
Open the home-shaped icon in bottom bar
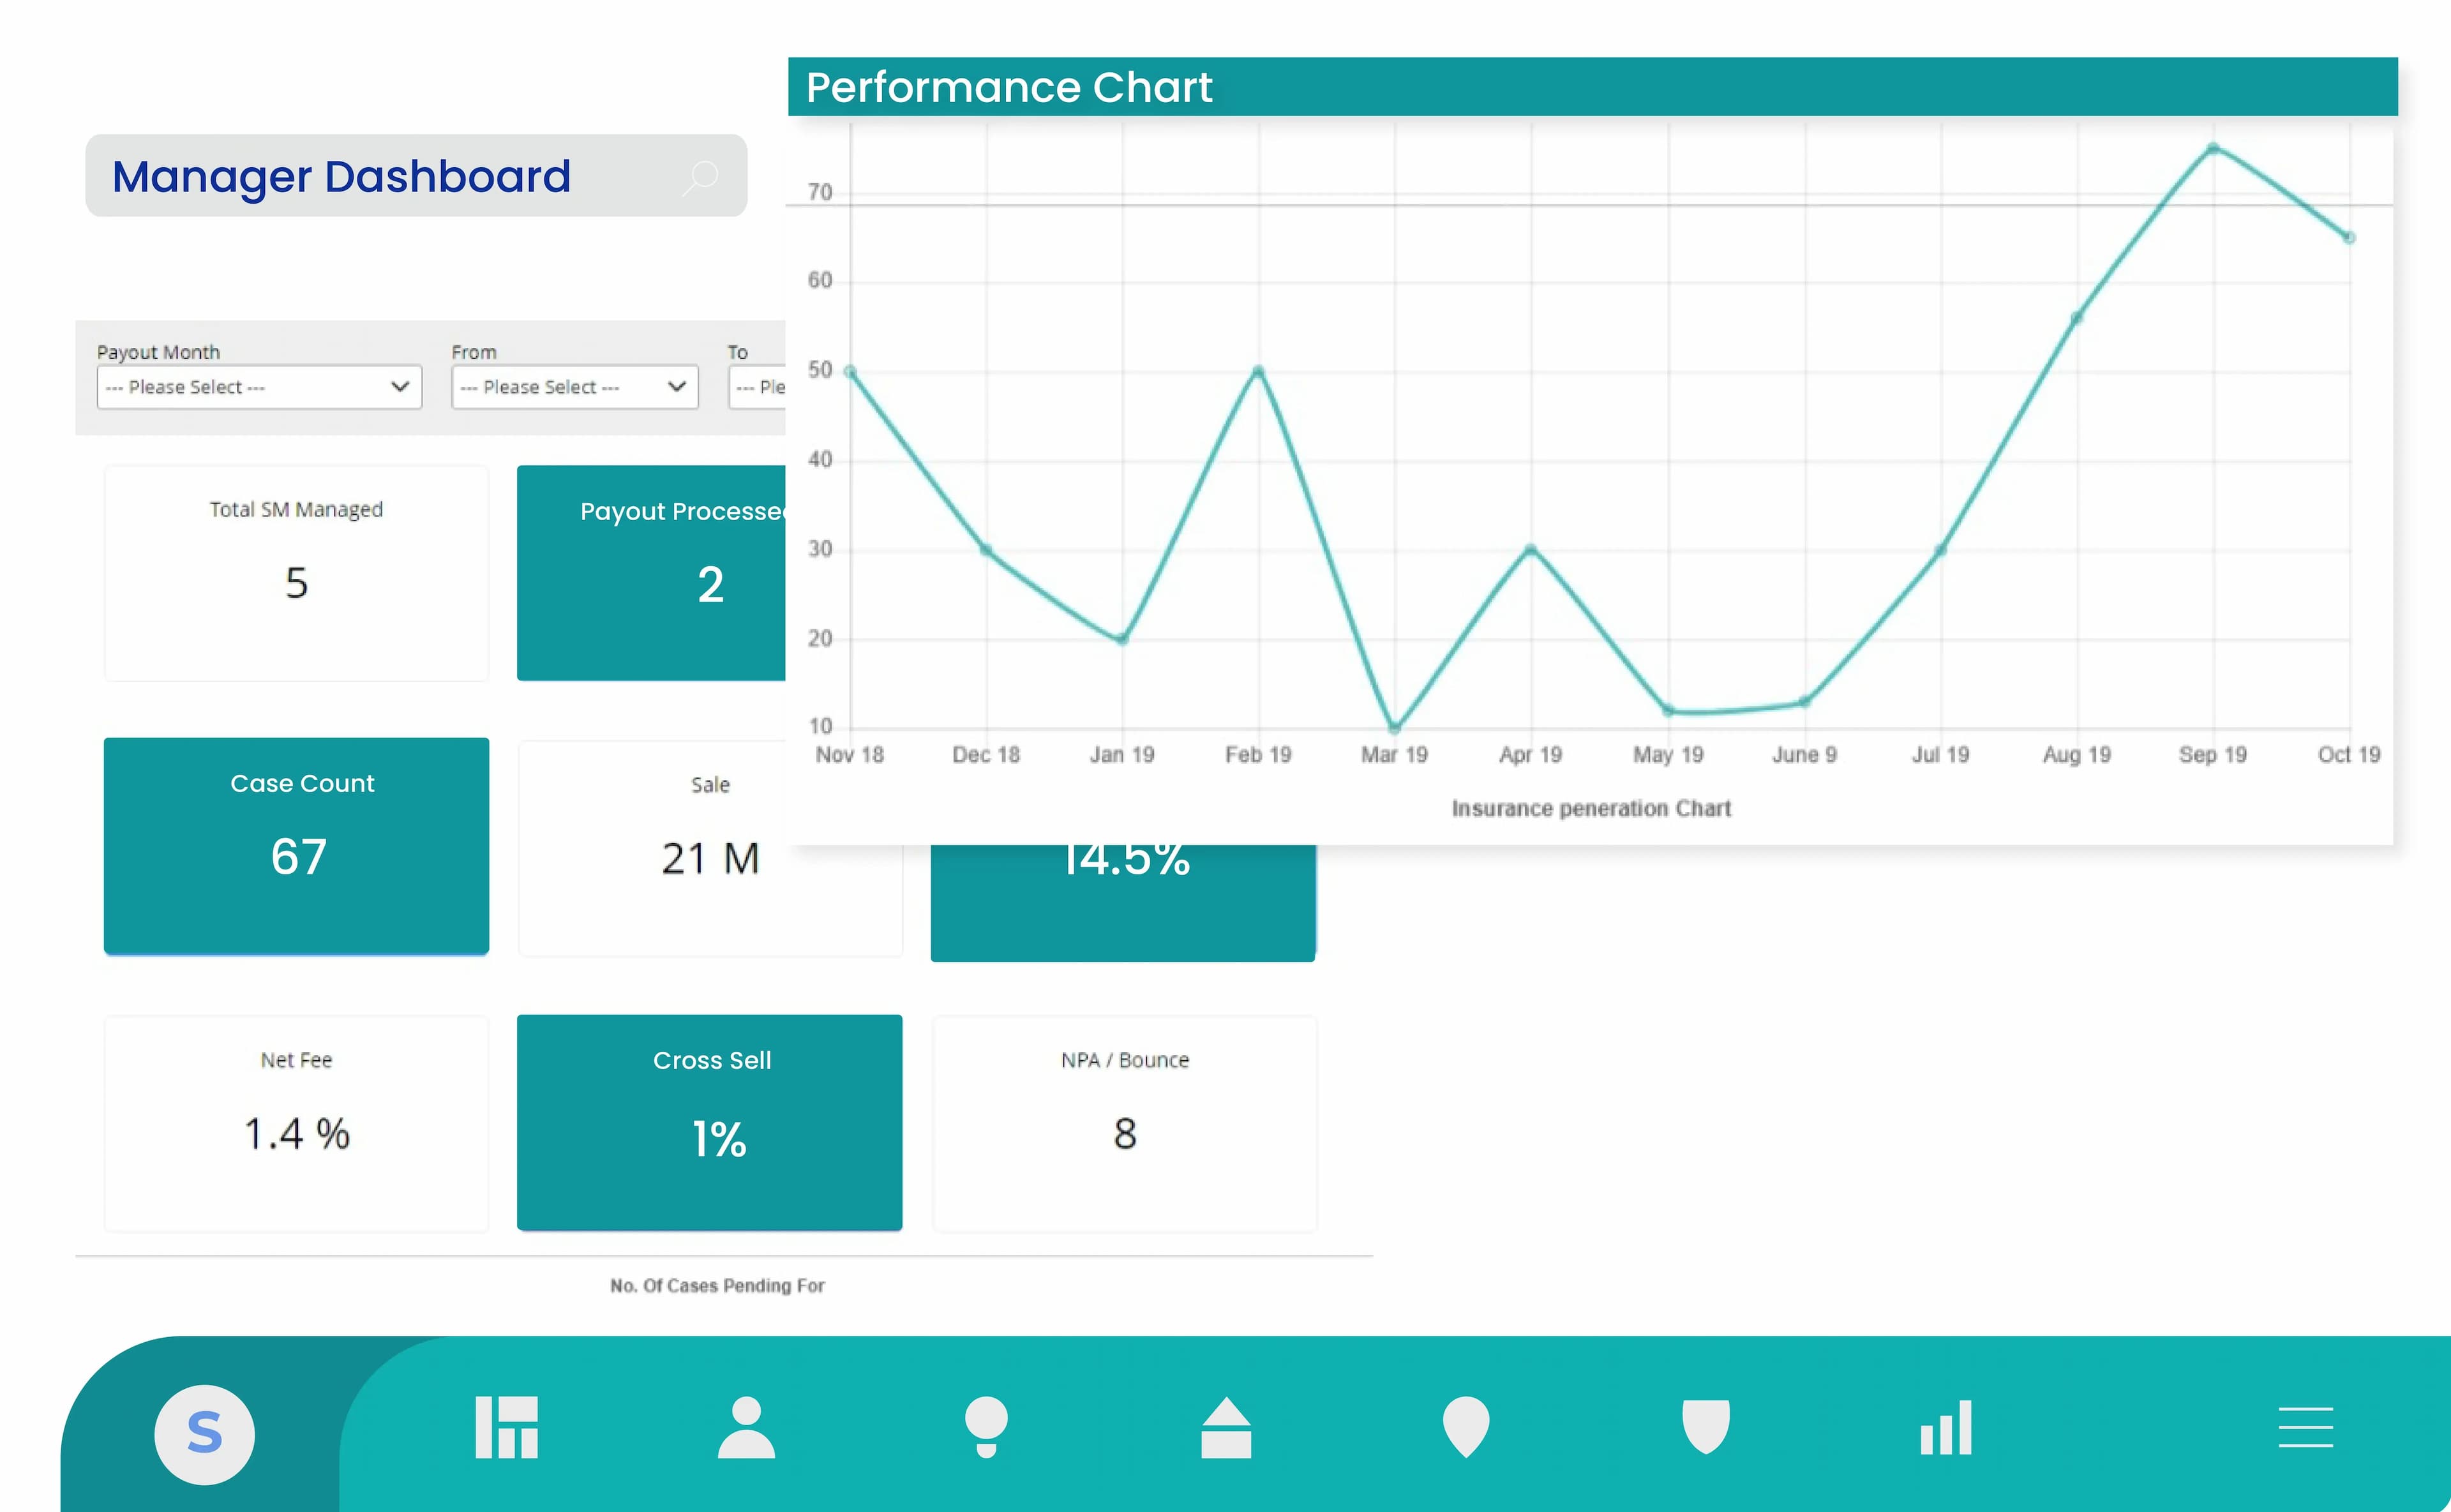click(x=1226, y=1427)
